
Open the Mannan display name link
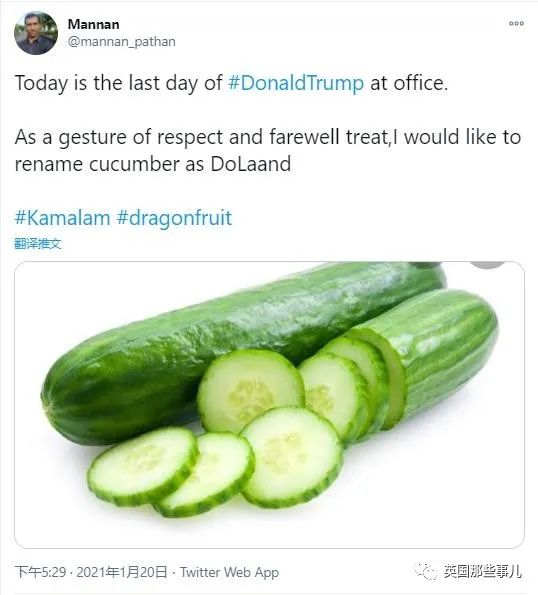(x=93, y=24)
